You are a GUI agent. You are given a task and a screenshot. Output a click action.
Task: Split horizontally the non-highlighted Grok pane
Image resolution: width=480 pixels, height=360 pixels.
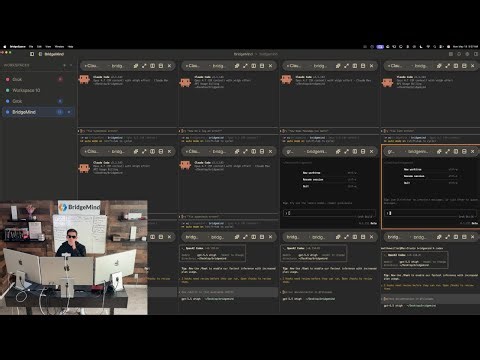363,151
